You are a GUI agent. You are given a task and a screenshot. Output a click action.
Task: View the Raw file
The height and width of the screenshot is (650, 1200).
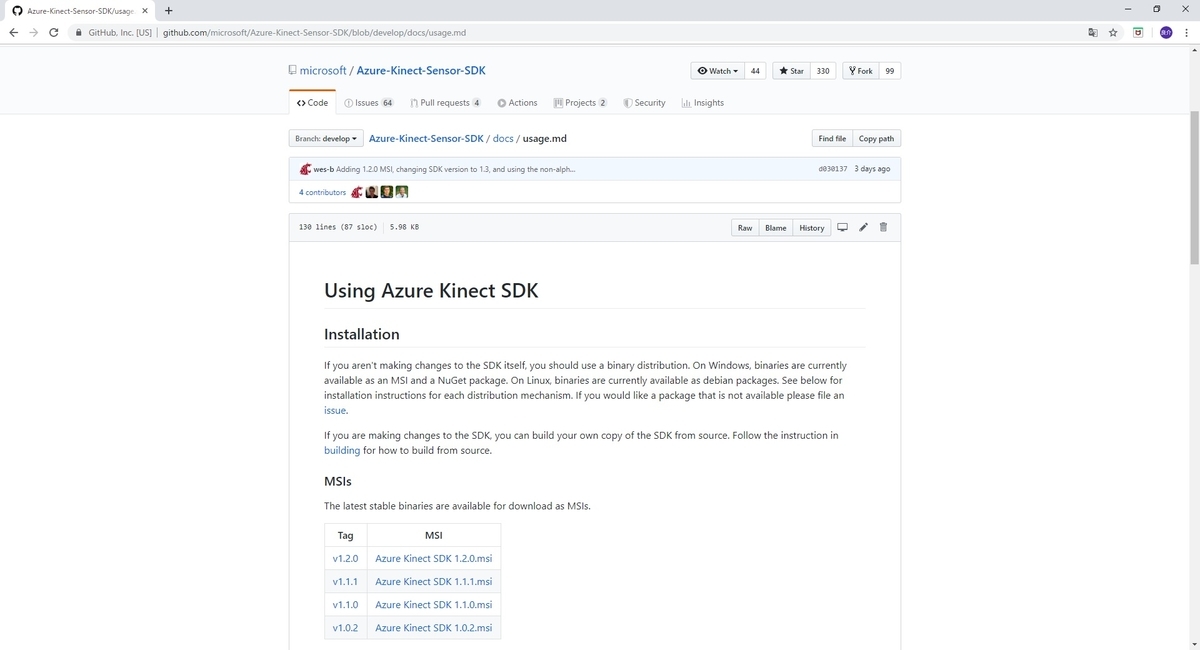pos(745,228)
